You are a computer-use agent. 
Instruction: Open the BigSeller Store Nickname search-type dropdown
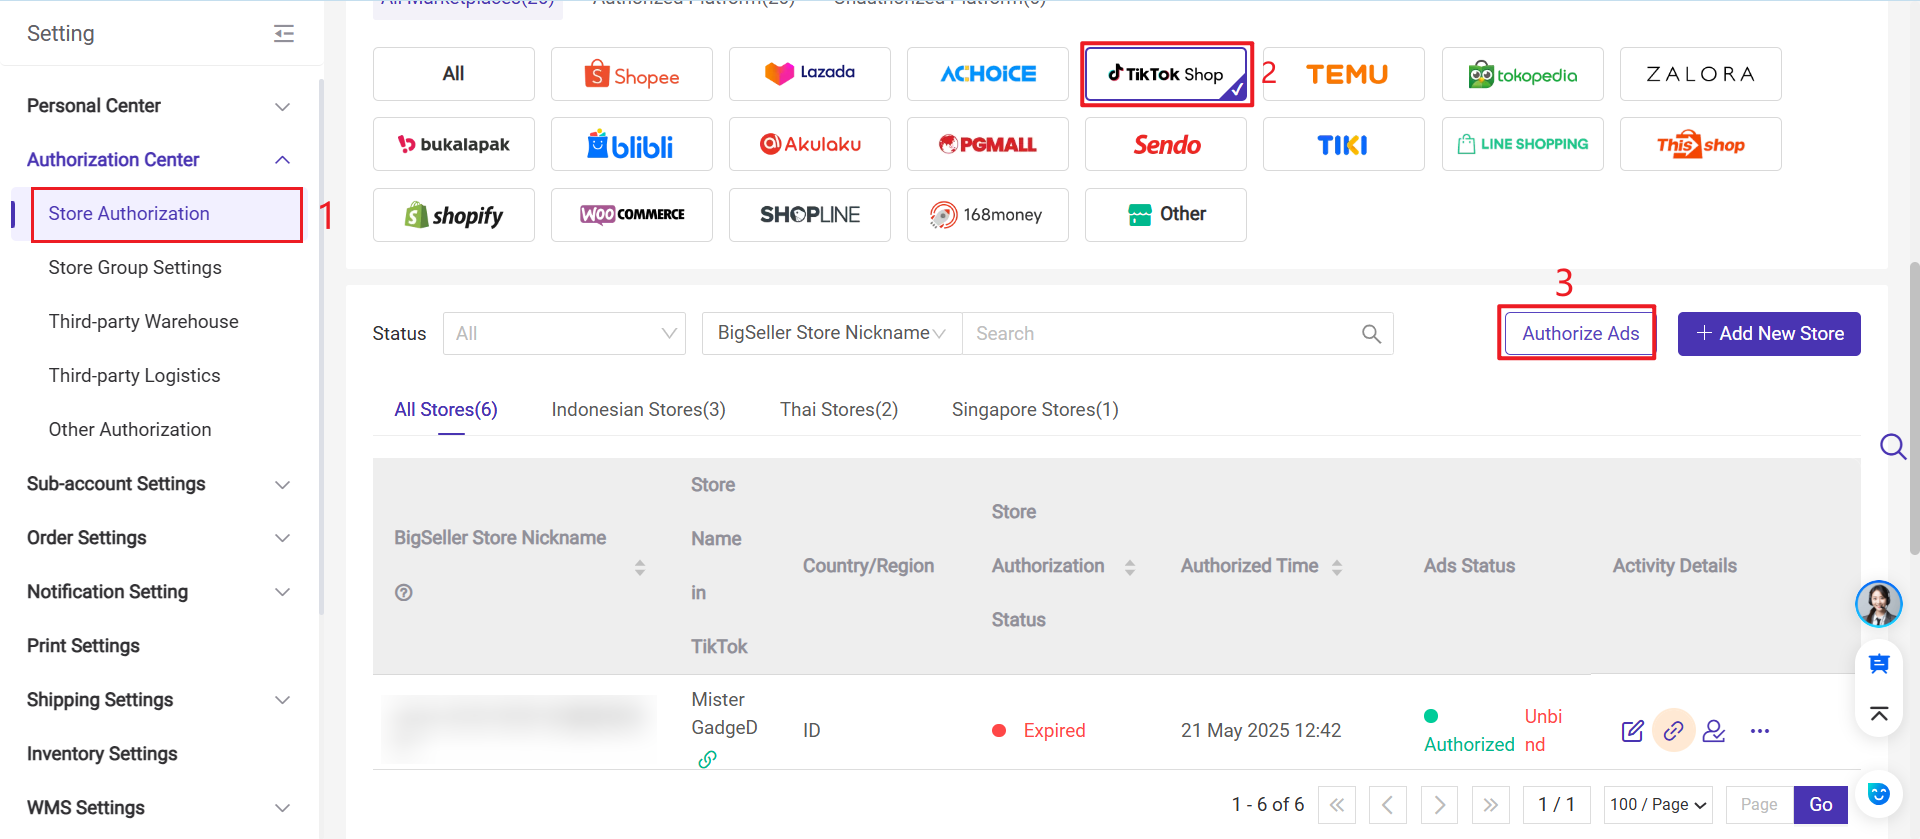click(832, 334)
